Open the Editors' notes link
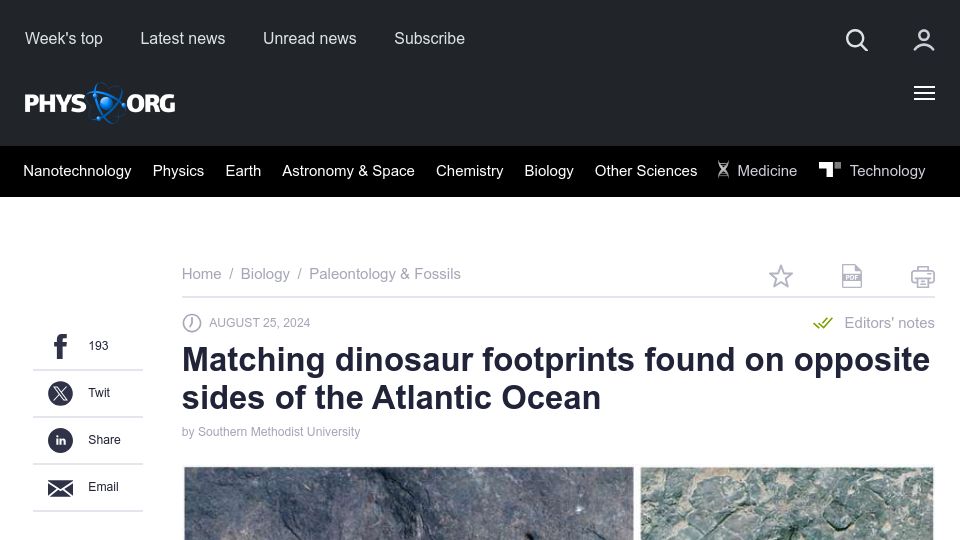The image size is (960, 540). (889, 323)
